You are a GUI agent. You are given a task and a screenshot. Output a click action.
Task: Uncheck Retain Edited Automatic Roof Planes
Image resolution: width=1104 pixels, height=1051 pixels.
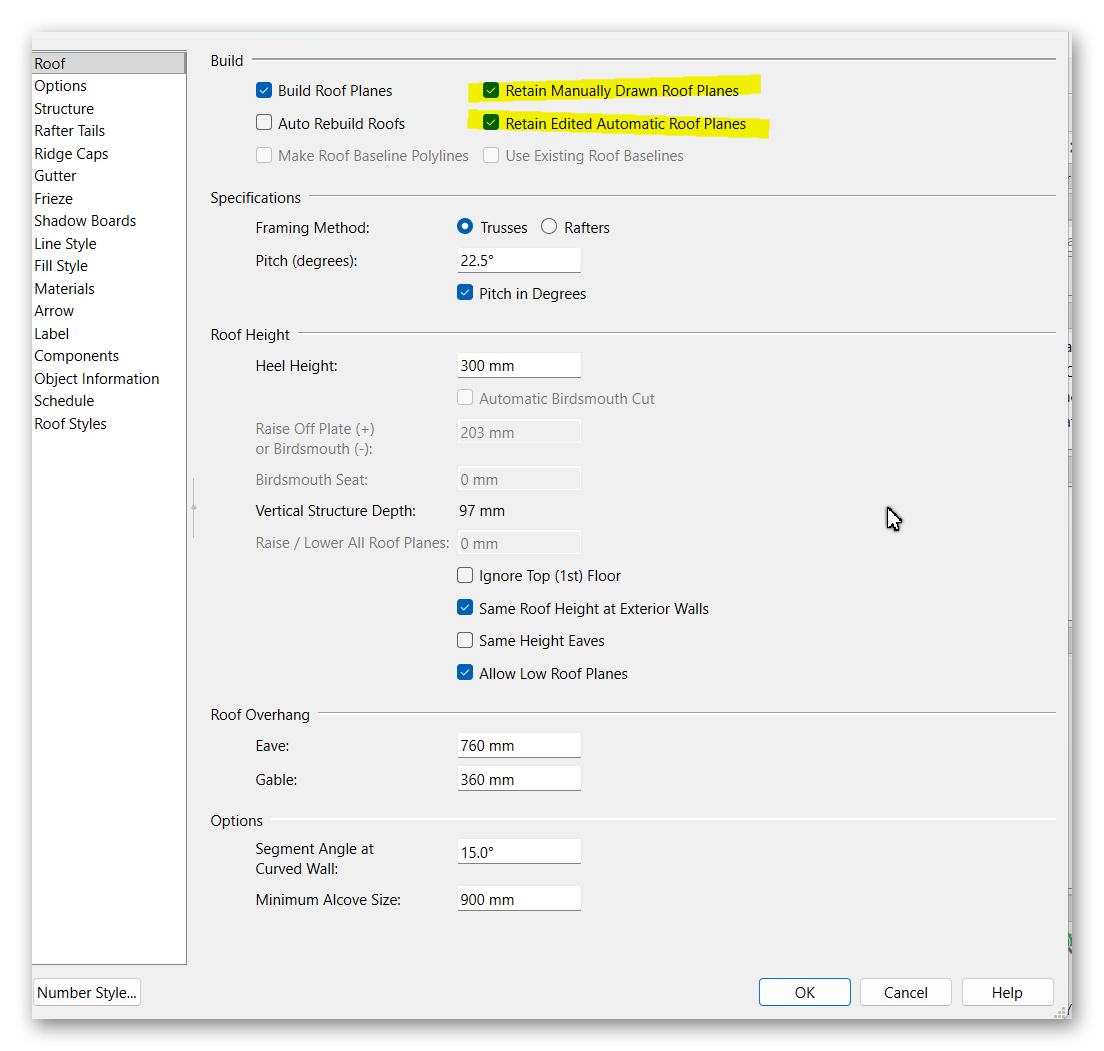coord(491,124)
